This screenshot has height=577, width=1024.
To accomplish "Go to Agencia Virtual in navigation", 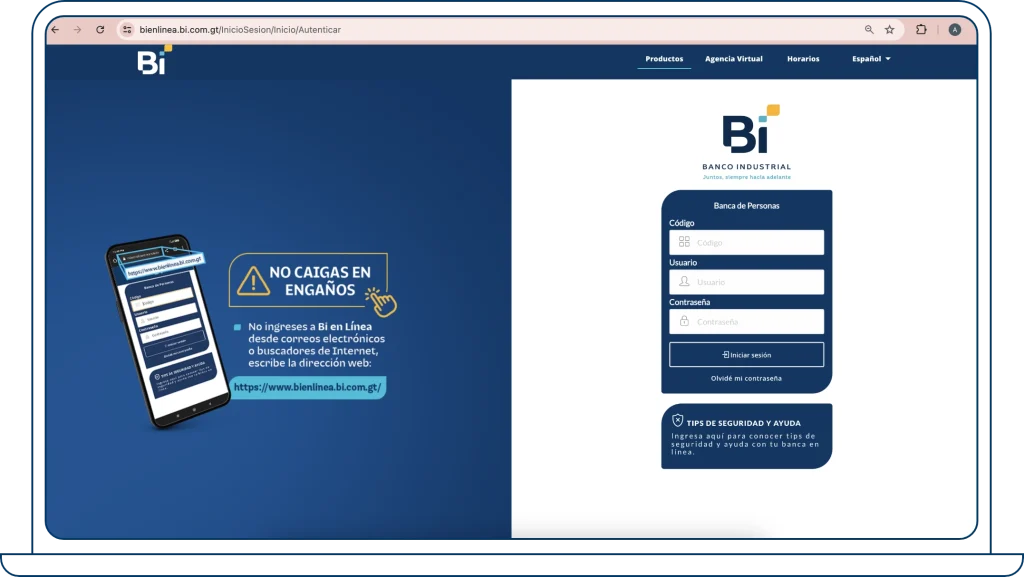I will pyautogui.click(x=733, y=59).
